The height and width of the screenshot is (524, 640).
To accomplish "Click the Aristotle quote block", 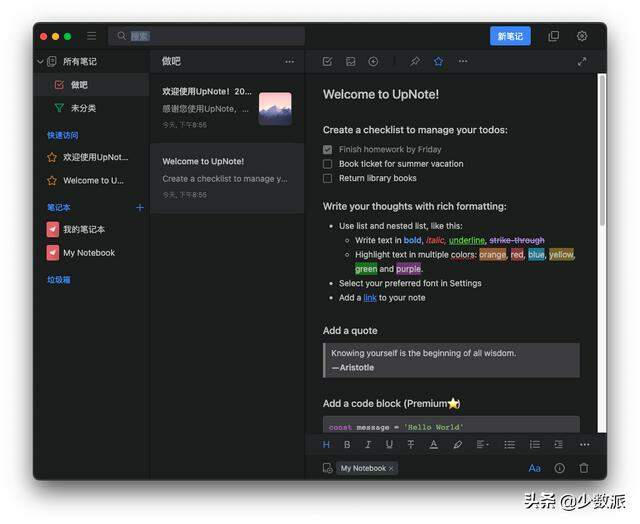I will click(451, 360).
